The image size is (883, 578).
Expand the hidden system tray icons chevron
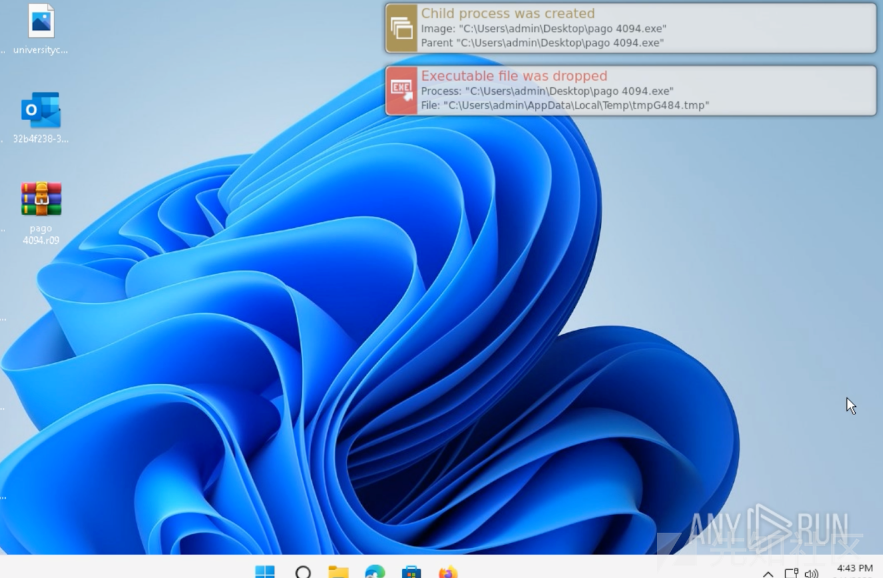pos(768,573)
